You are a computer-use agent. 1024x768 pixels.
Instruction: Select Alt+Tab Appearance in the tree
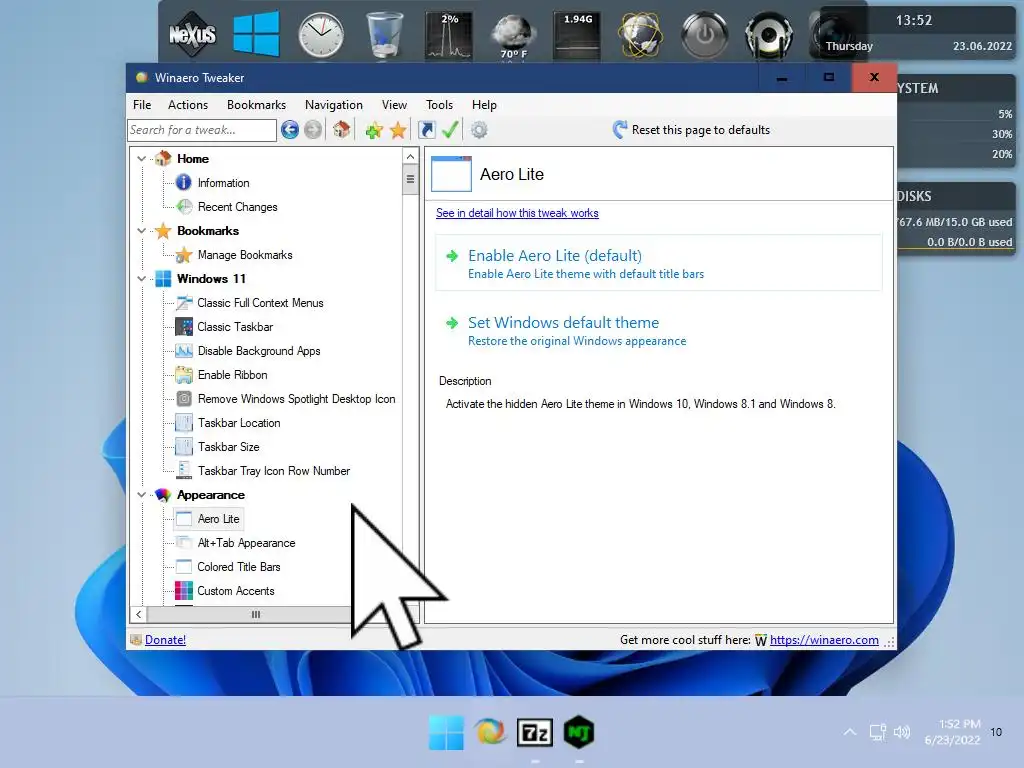tap(246, 543)
